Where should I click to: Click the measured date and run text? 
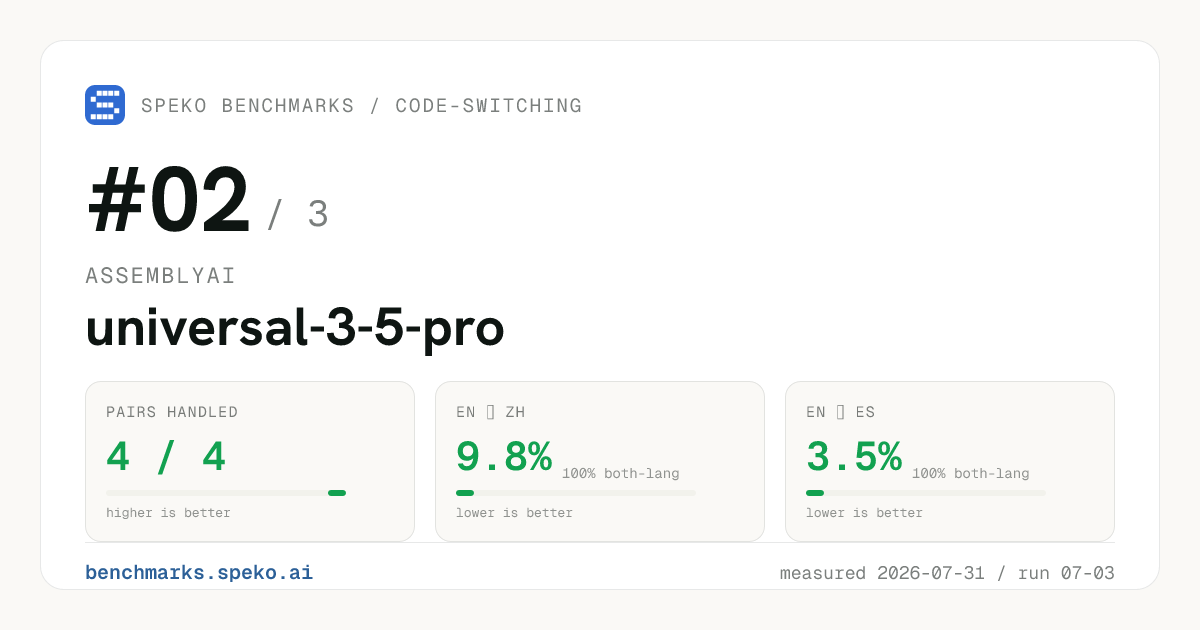(947, 574)
